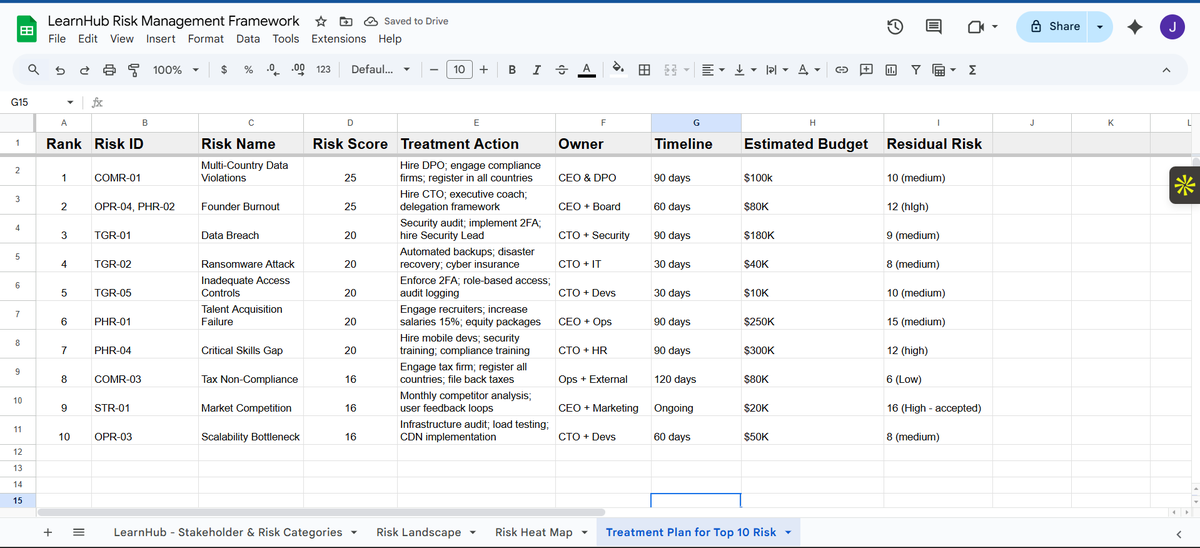
Task: Open Treatment Plan tab menu arrow
Action: [788, 532]
